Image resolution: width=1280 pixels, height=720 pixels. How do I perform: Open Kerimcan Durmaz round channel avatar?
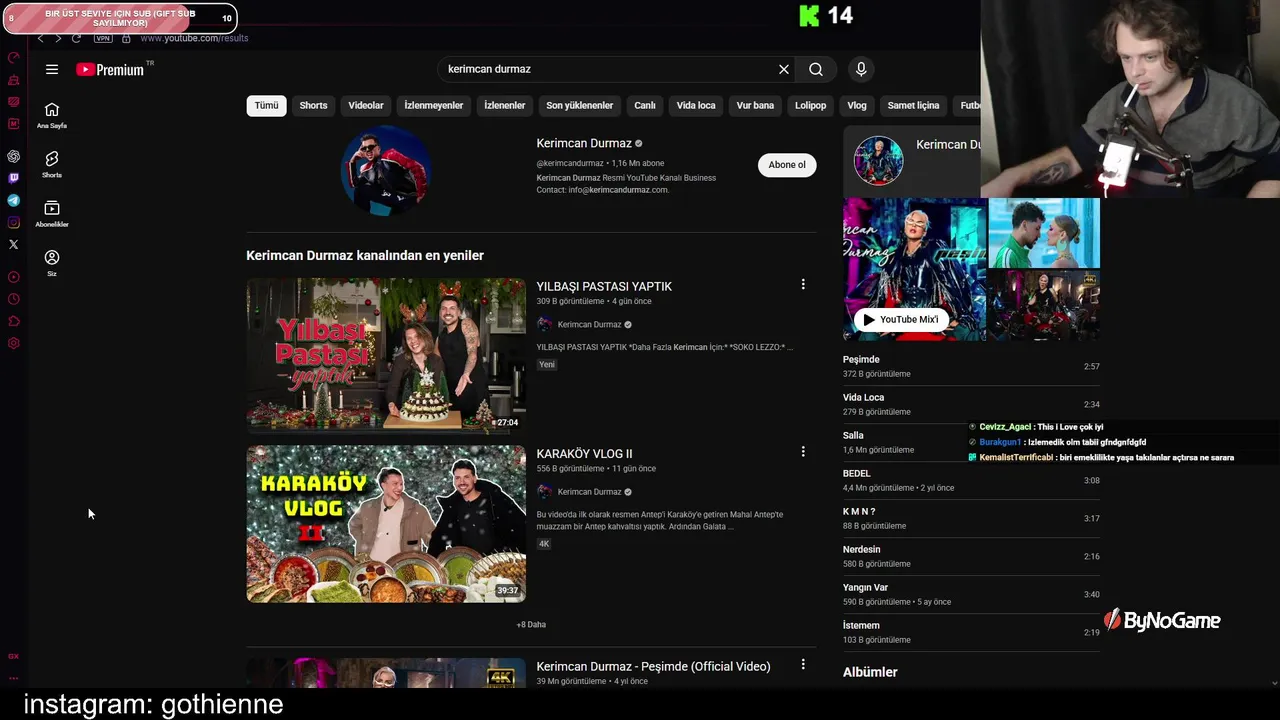386,170
